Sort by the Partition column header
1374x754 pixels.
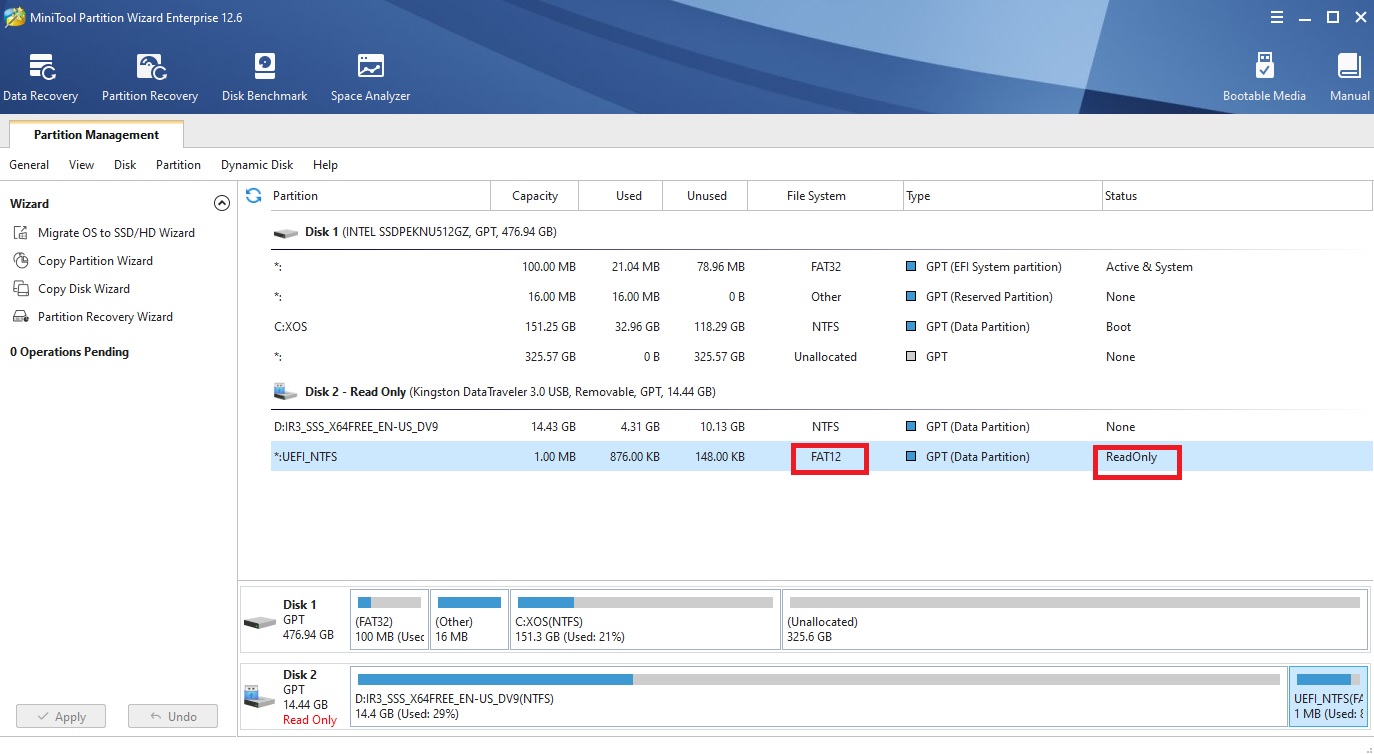coord(380,196)
